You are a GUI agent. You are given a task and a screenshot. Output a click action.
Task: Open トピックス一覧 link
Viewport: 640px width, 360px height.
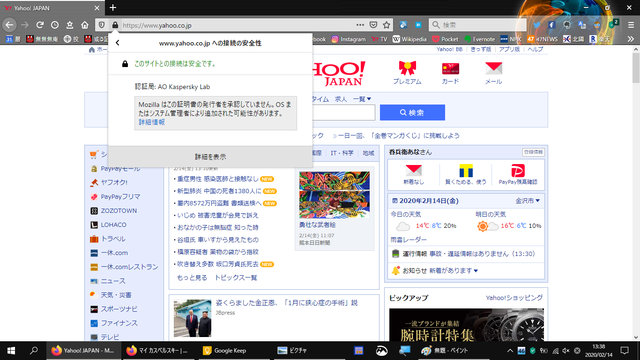[x=236, y=278]
